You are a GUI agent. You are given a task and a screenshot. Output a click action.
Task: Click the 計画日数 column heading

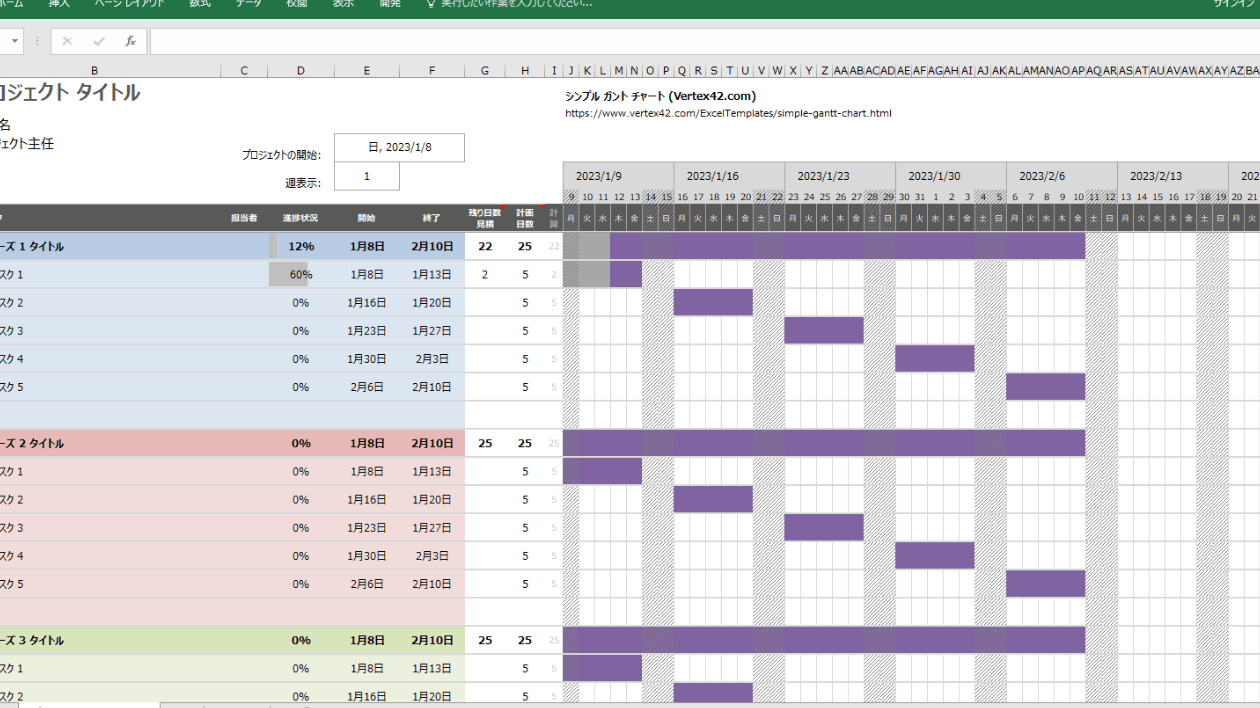tap(525, 218)
